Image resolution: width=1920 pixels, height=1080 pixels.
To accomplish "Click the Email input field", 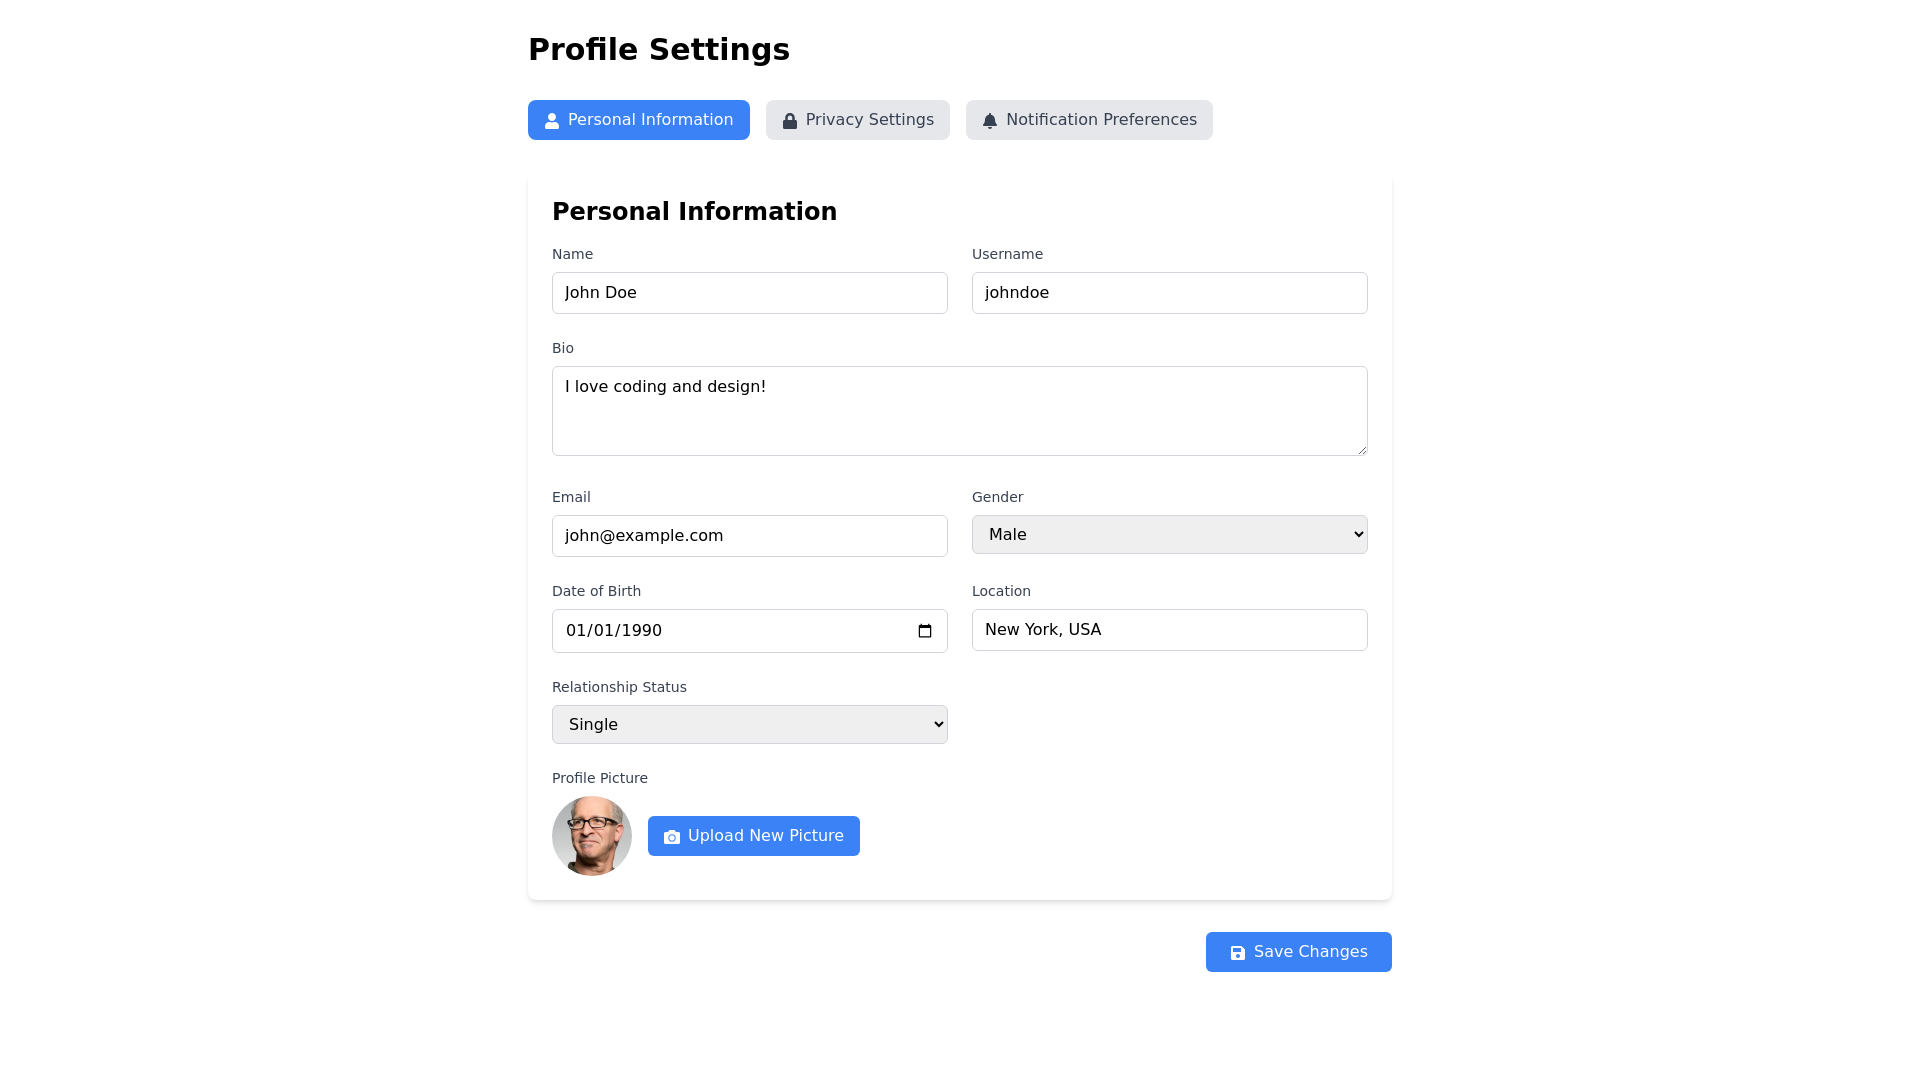I will point(749,536).
